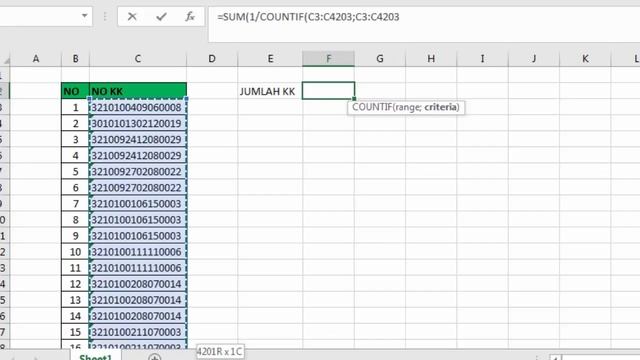Click the formula bar options dots handle
640x360 pixels.
[x=105, y=16]
